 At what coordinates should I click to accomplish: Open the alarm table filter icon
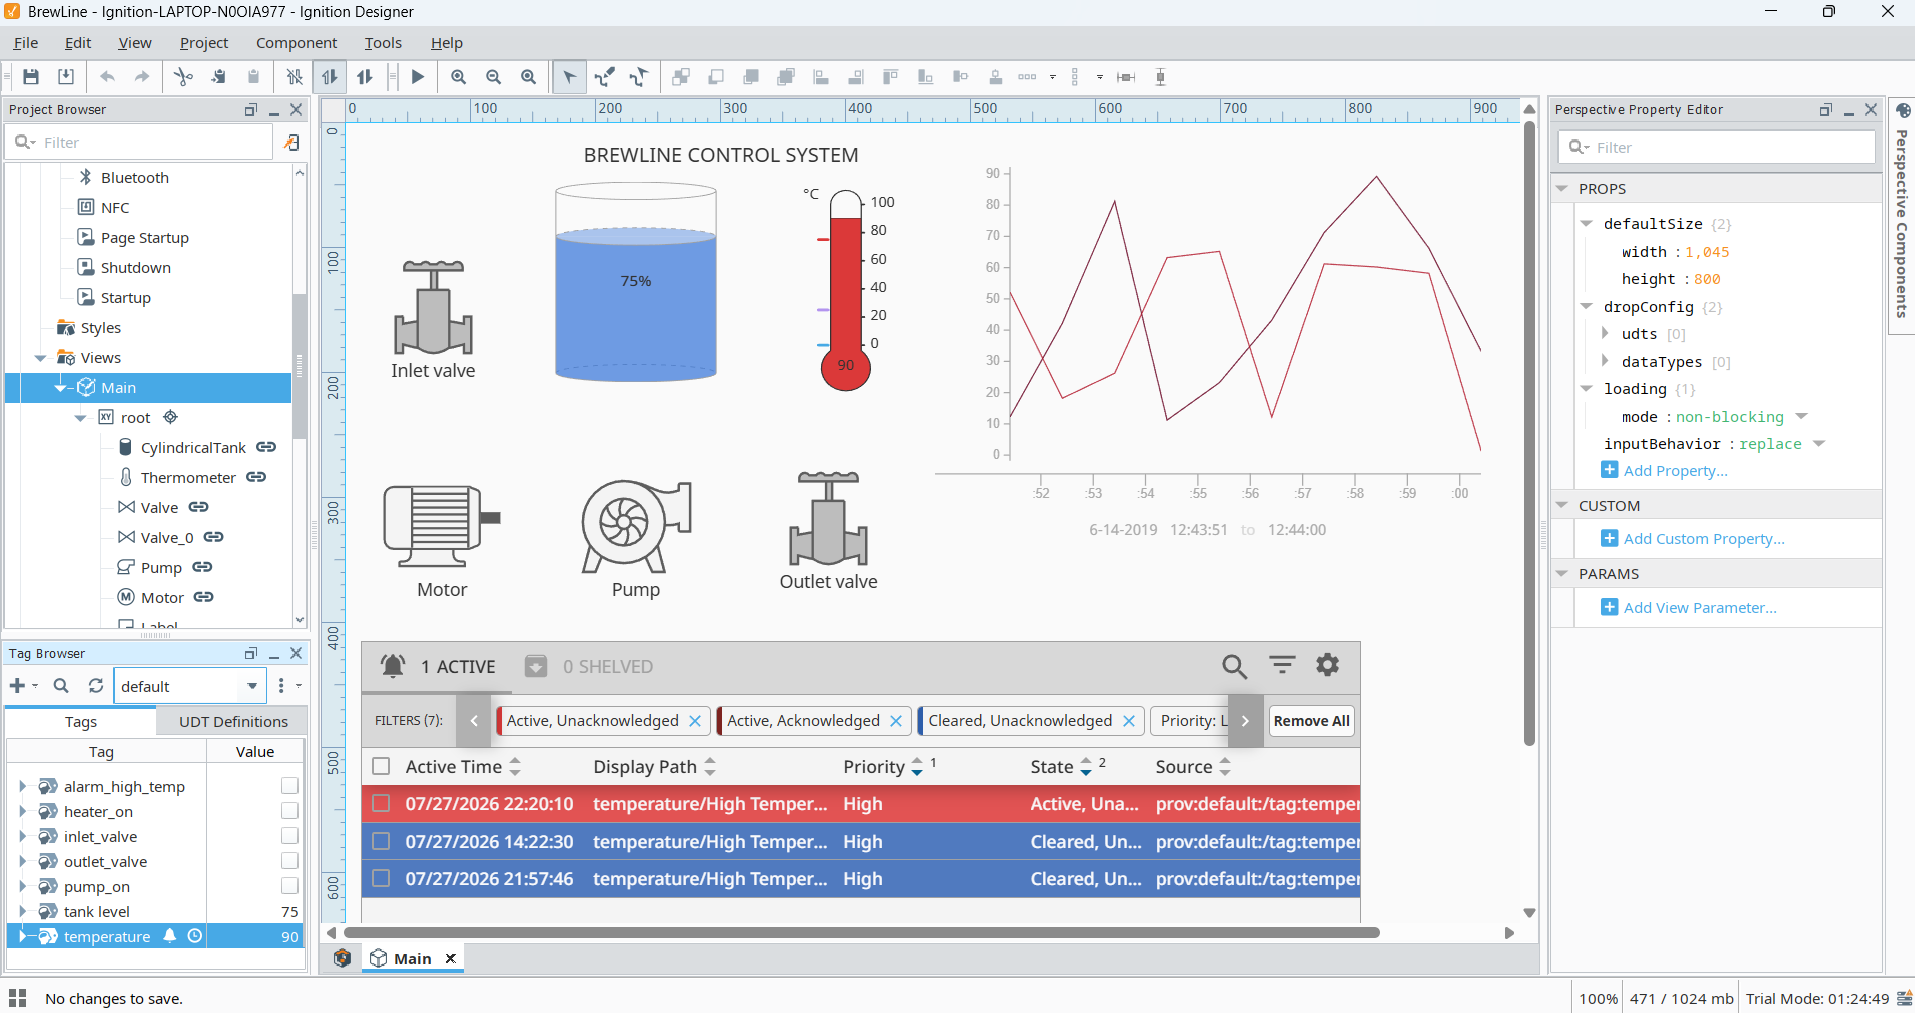pos(1282,665)
